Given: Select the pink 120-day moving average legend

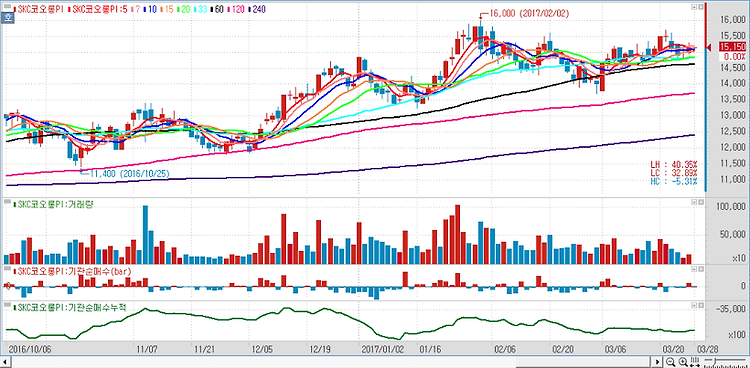Looking at the screenshot, I should [236, 9].
